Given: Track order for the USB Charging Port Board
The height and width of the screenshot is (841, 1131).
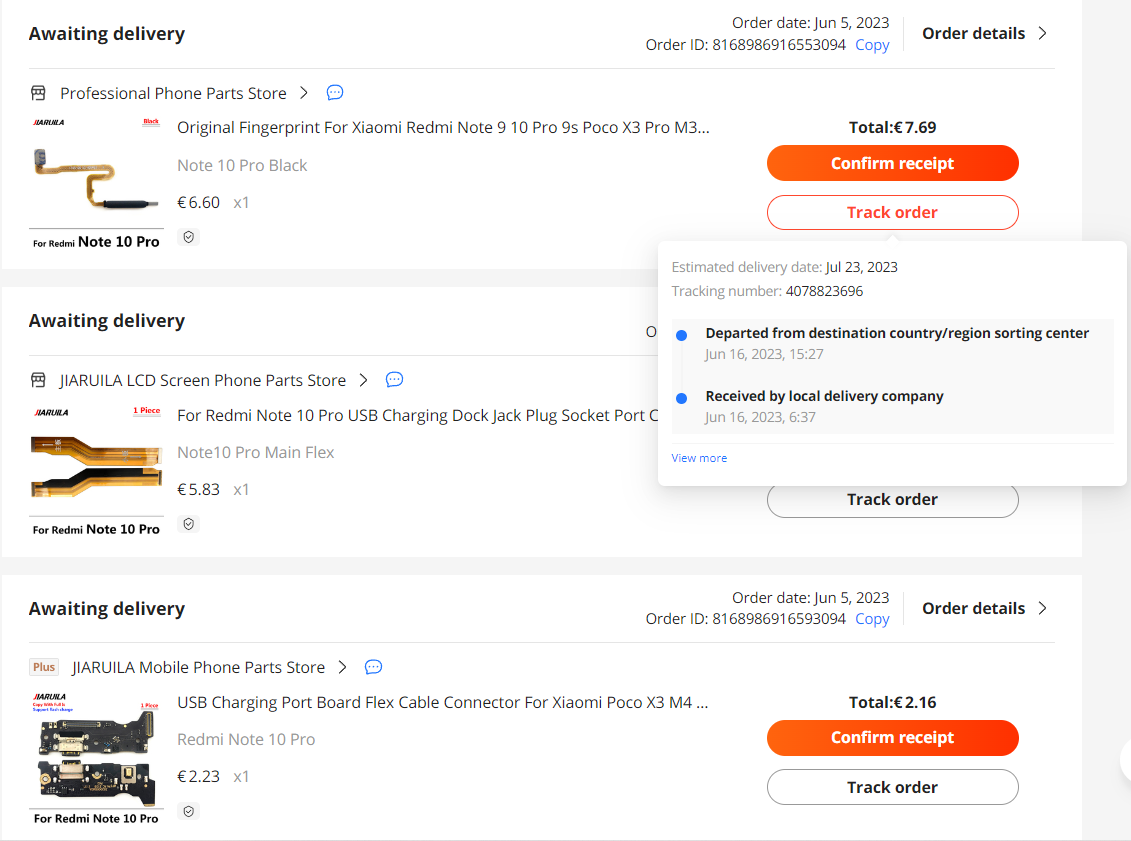Looking at the screenshot, I should pos(892,787).
